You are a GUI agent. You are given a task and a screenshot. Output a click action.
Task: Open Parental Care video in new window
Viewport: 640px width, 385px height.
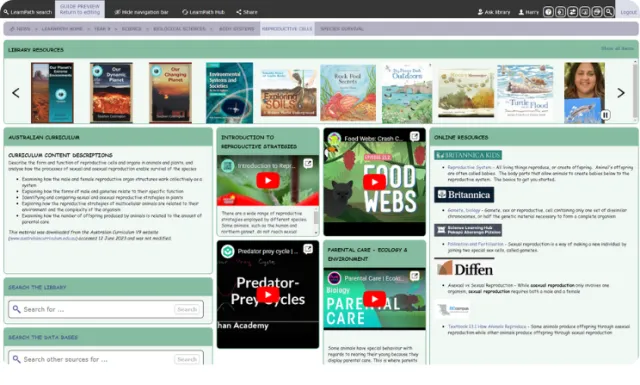tap(414, 276)
